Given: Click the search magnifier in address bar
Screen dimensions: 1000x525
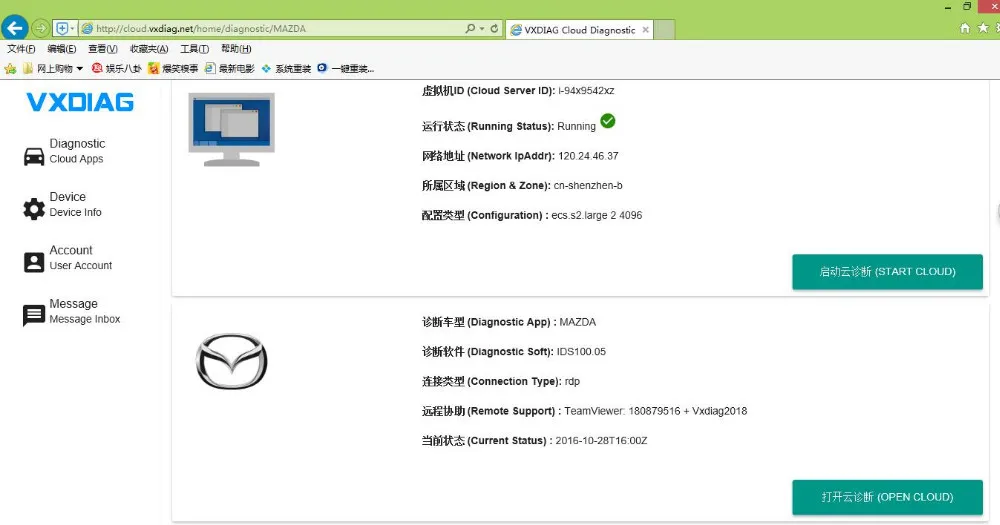Looking at the screenshot, I should [471, 29].
